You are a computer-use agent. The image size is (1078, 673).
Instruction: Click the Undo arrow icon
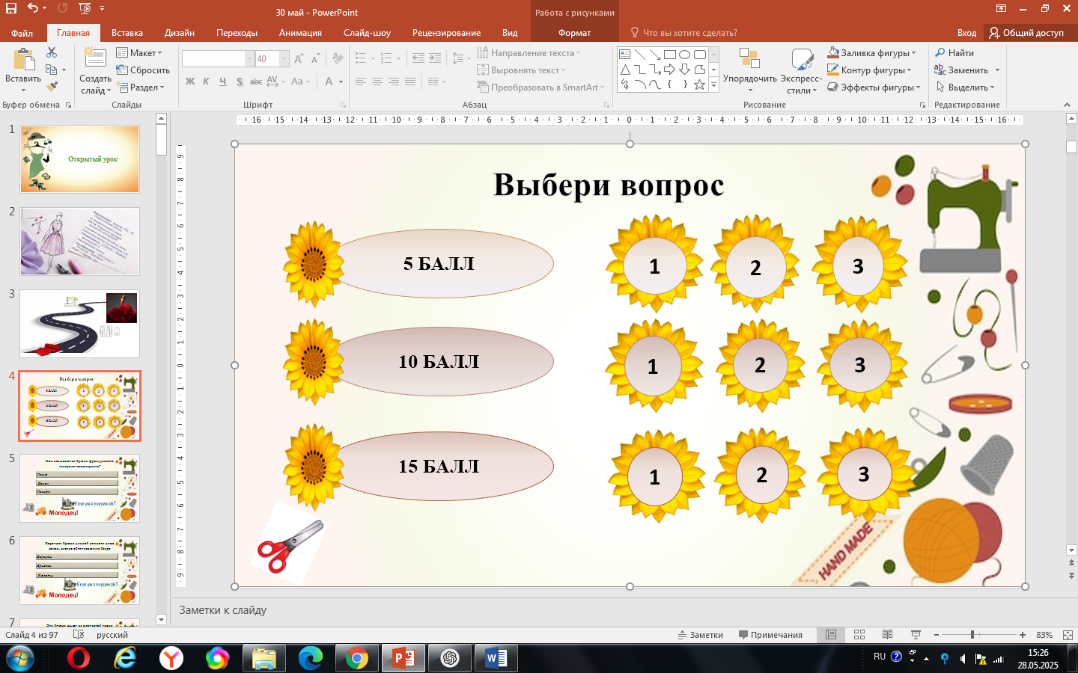(x=33, y=8)
